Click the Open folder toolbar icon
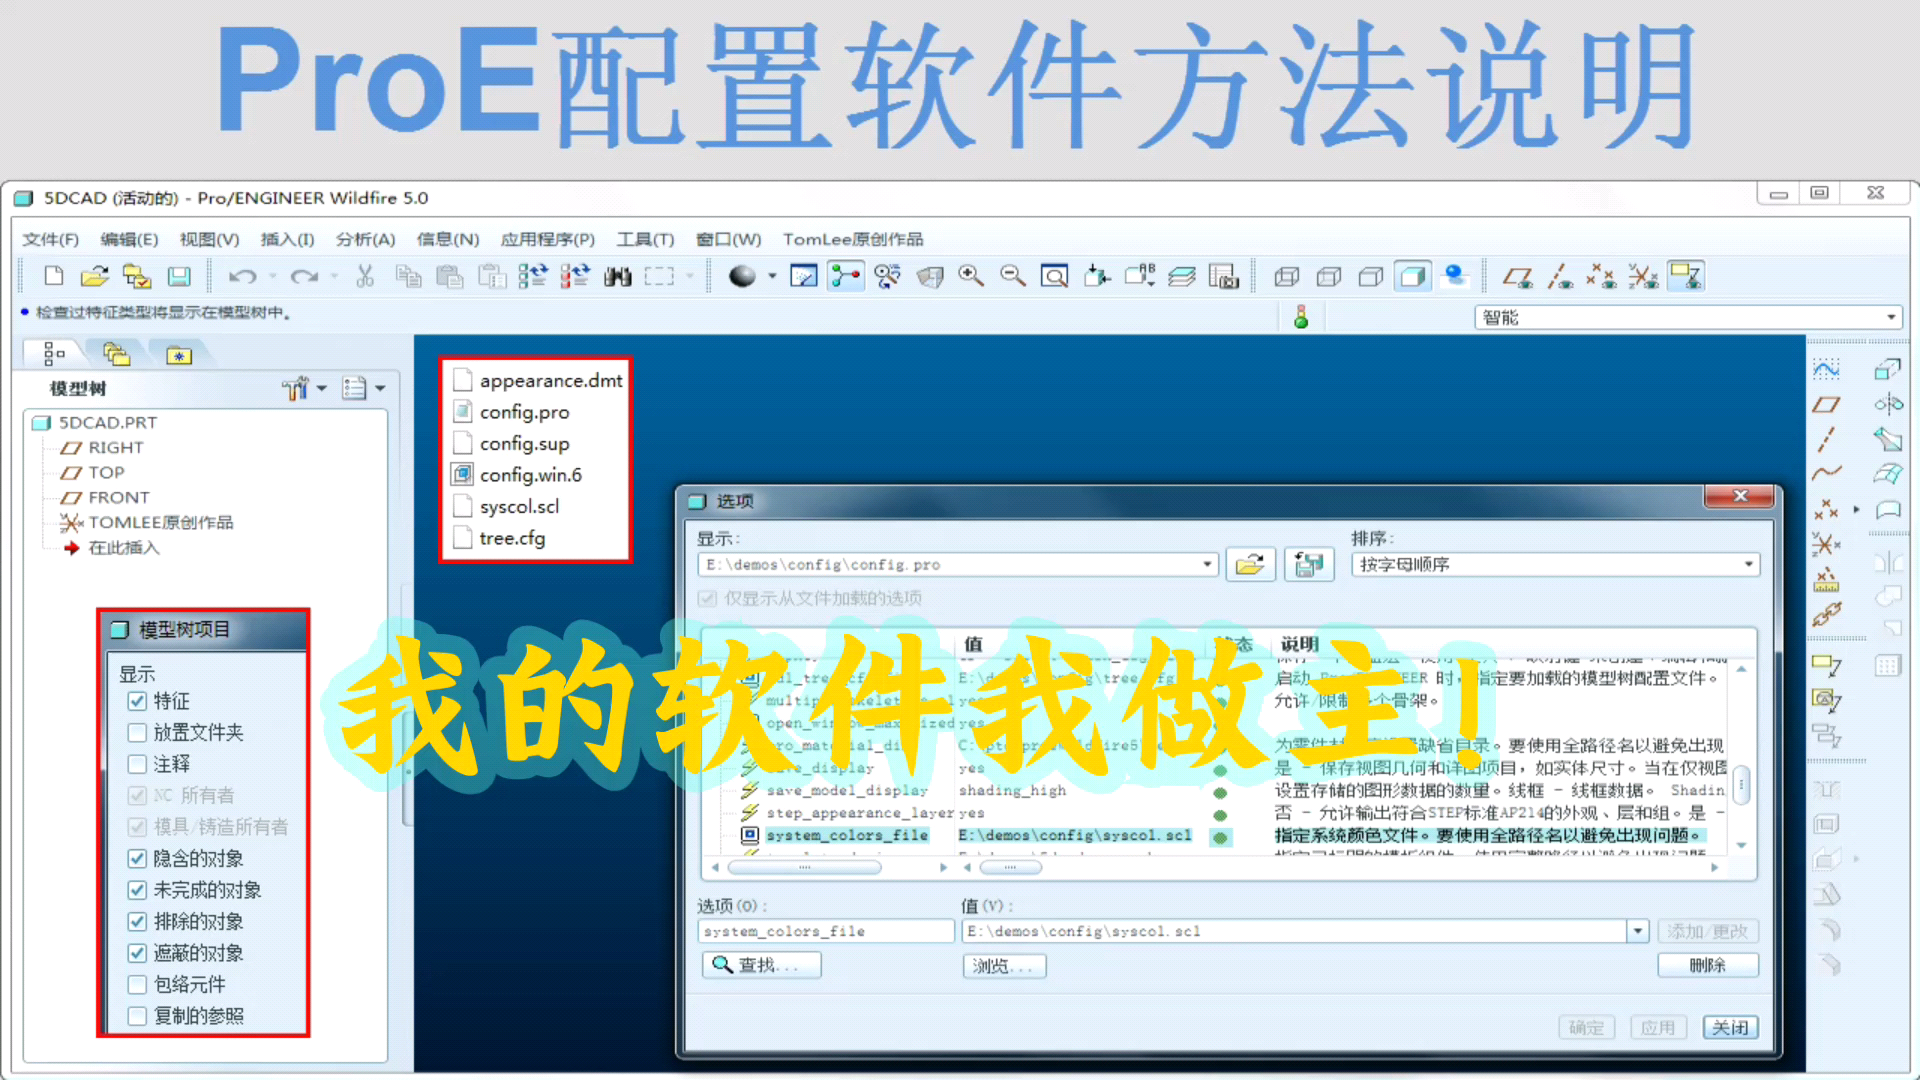The width and height of the screenshot is (1920, 1080). pyautogui.click(x=95, y=276)
